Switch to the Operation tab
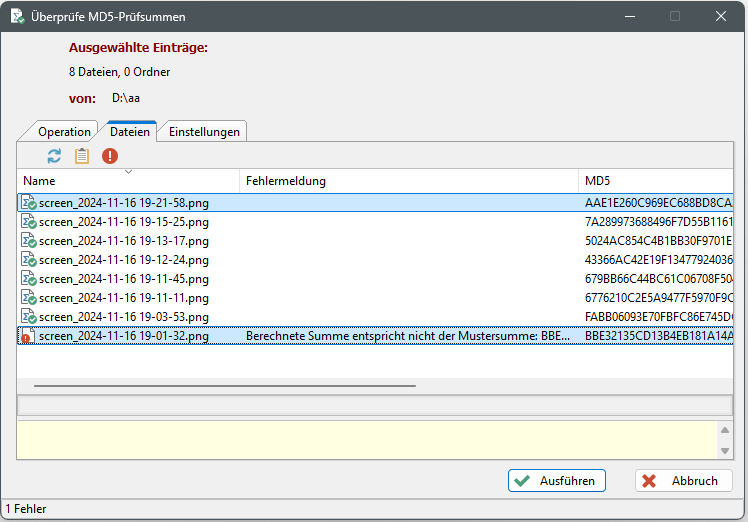Viewport: 748px width, 522px height. 64,132
